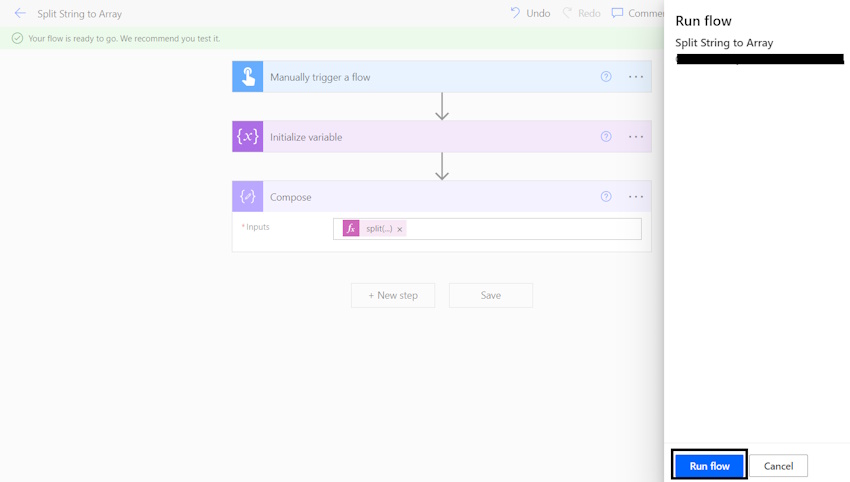Remove the split(...) expression token

400,229
